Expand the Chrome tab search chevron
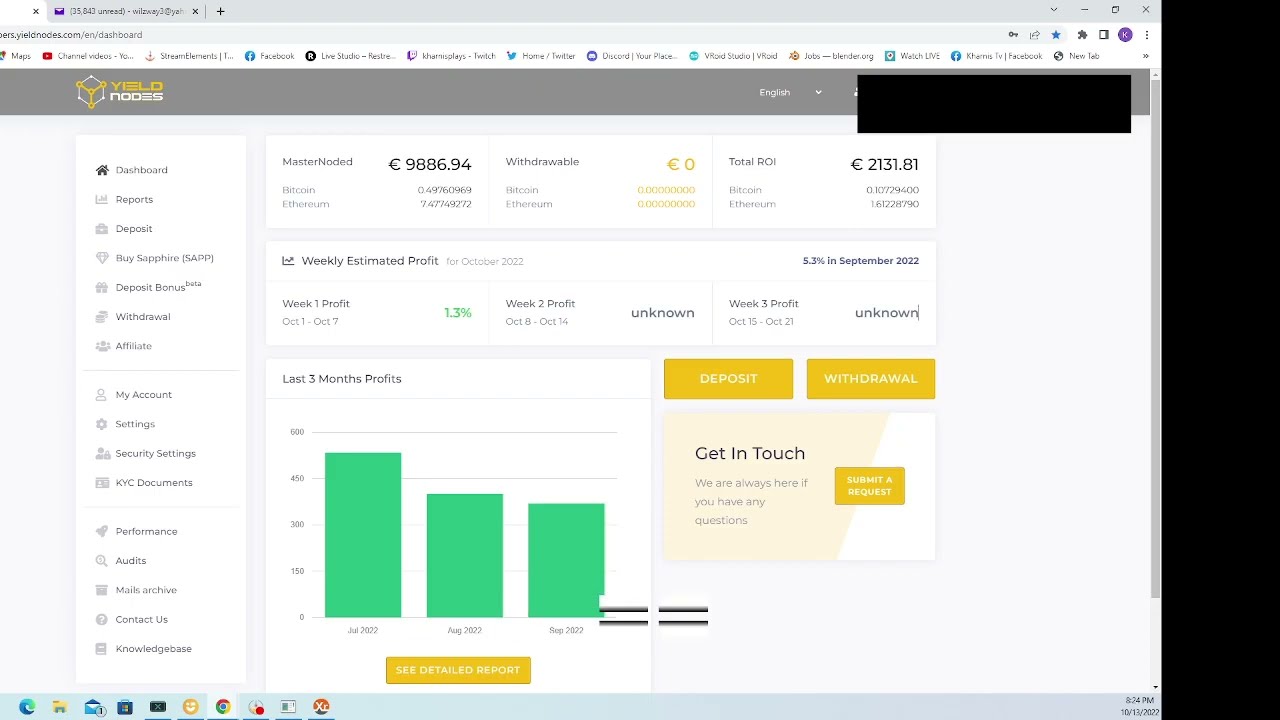The image size is (1280, 720). (x=1053, y=10)
